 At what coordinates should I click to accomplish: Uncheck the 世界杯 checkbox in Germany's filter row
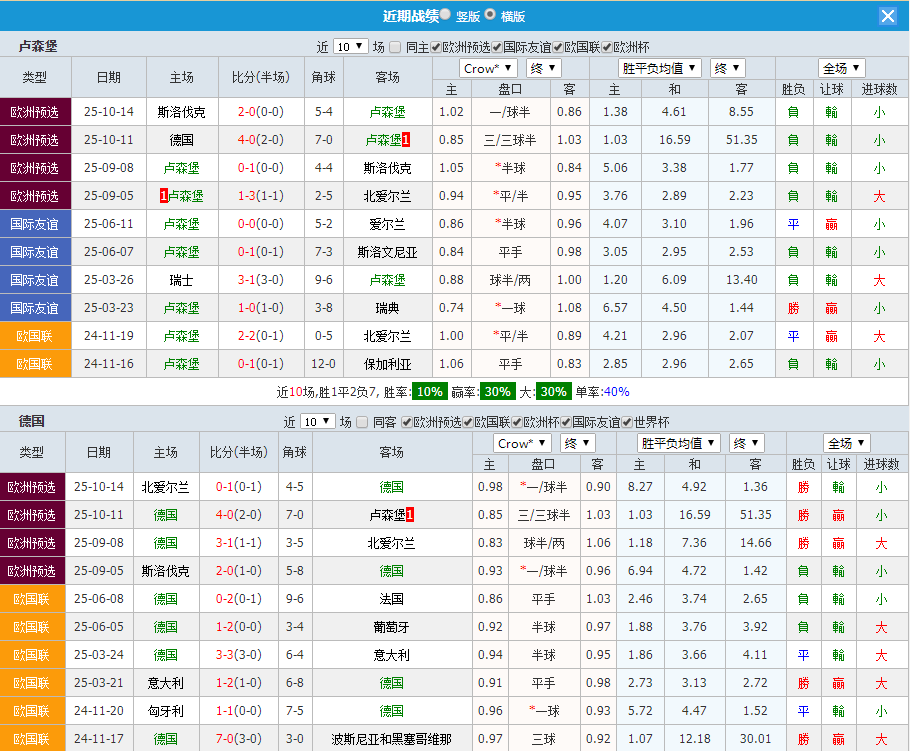click(626, 422)
